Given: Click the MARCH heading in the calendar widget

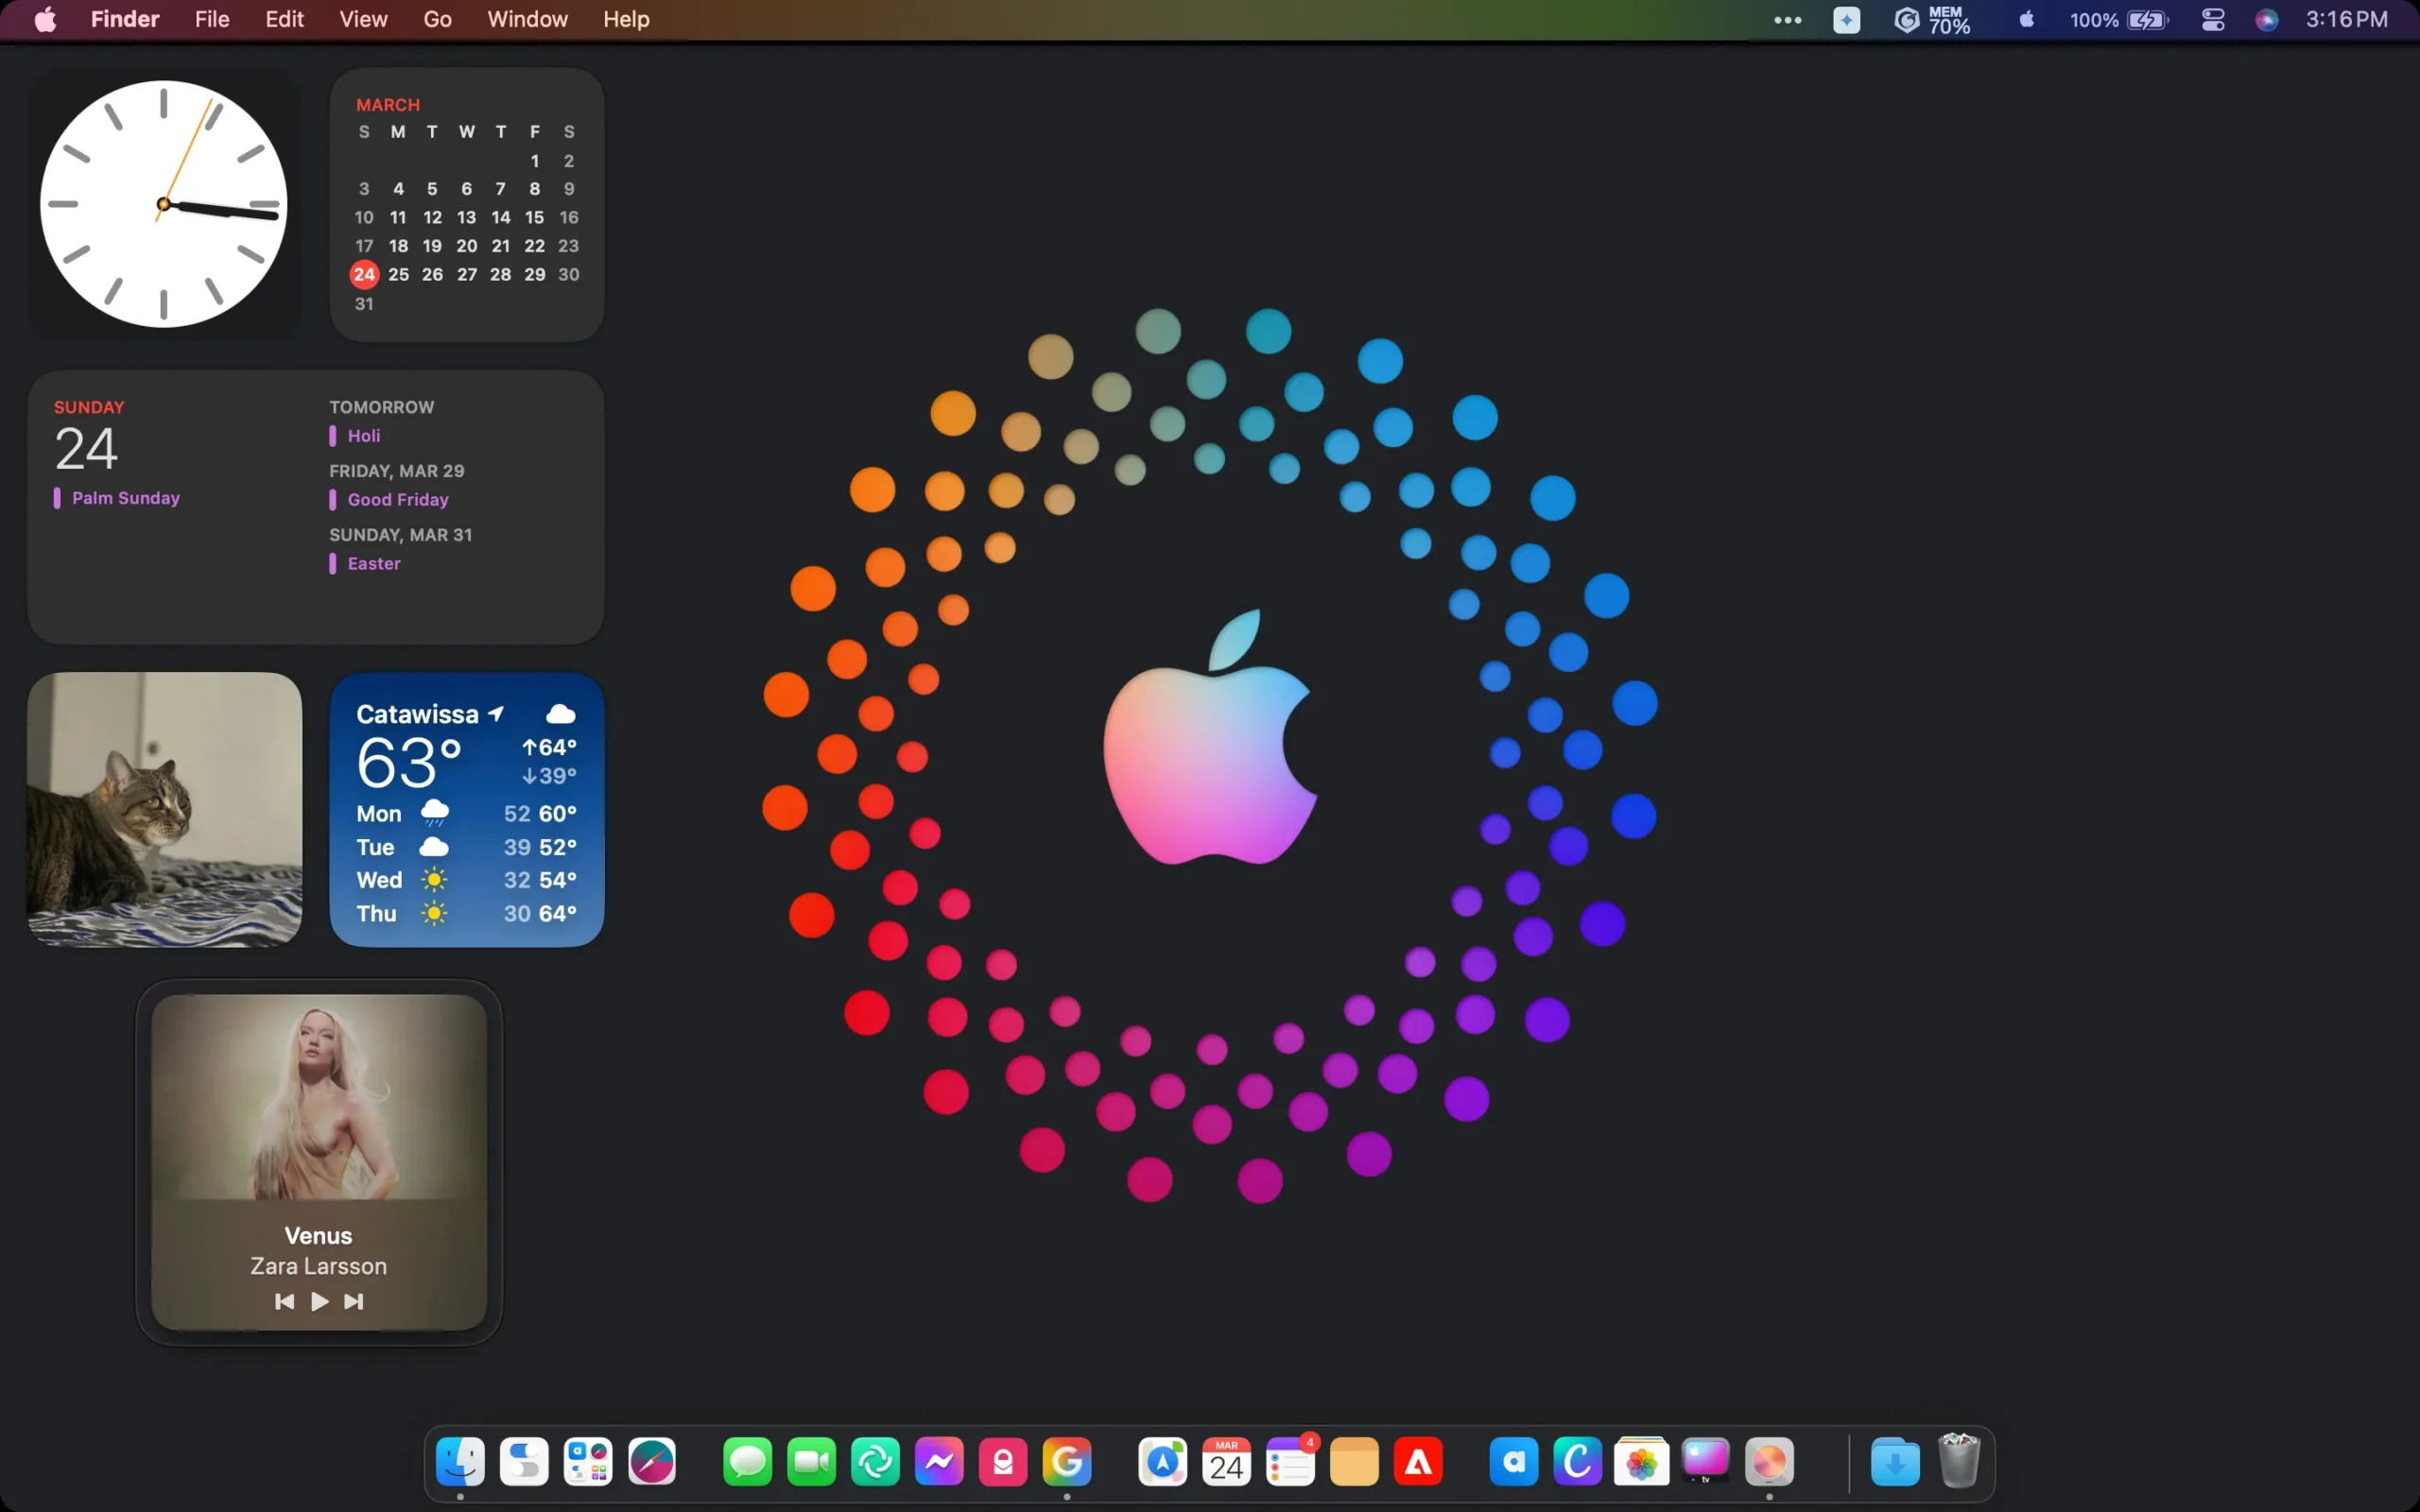Looking at the screenshot, I should 388,105.
